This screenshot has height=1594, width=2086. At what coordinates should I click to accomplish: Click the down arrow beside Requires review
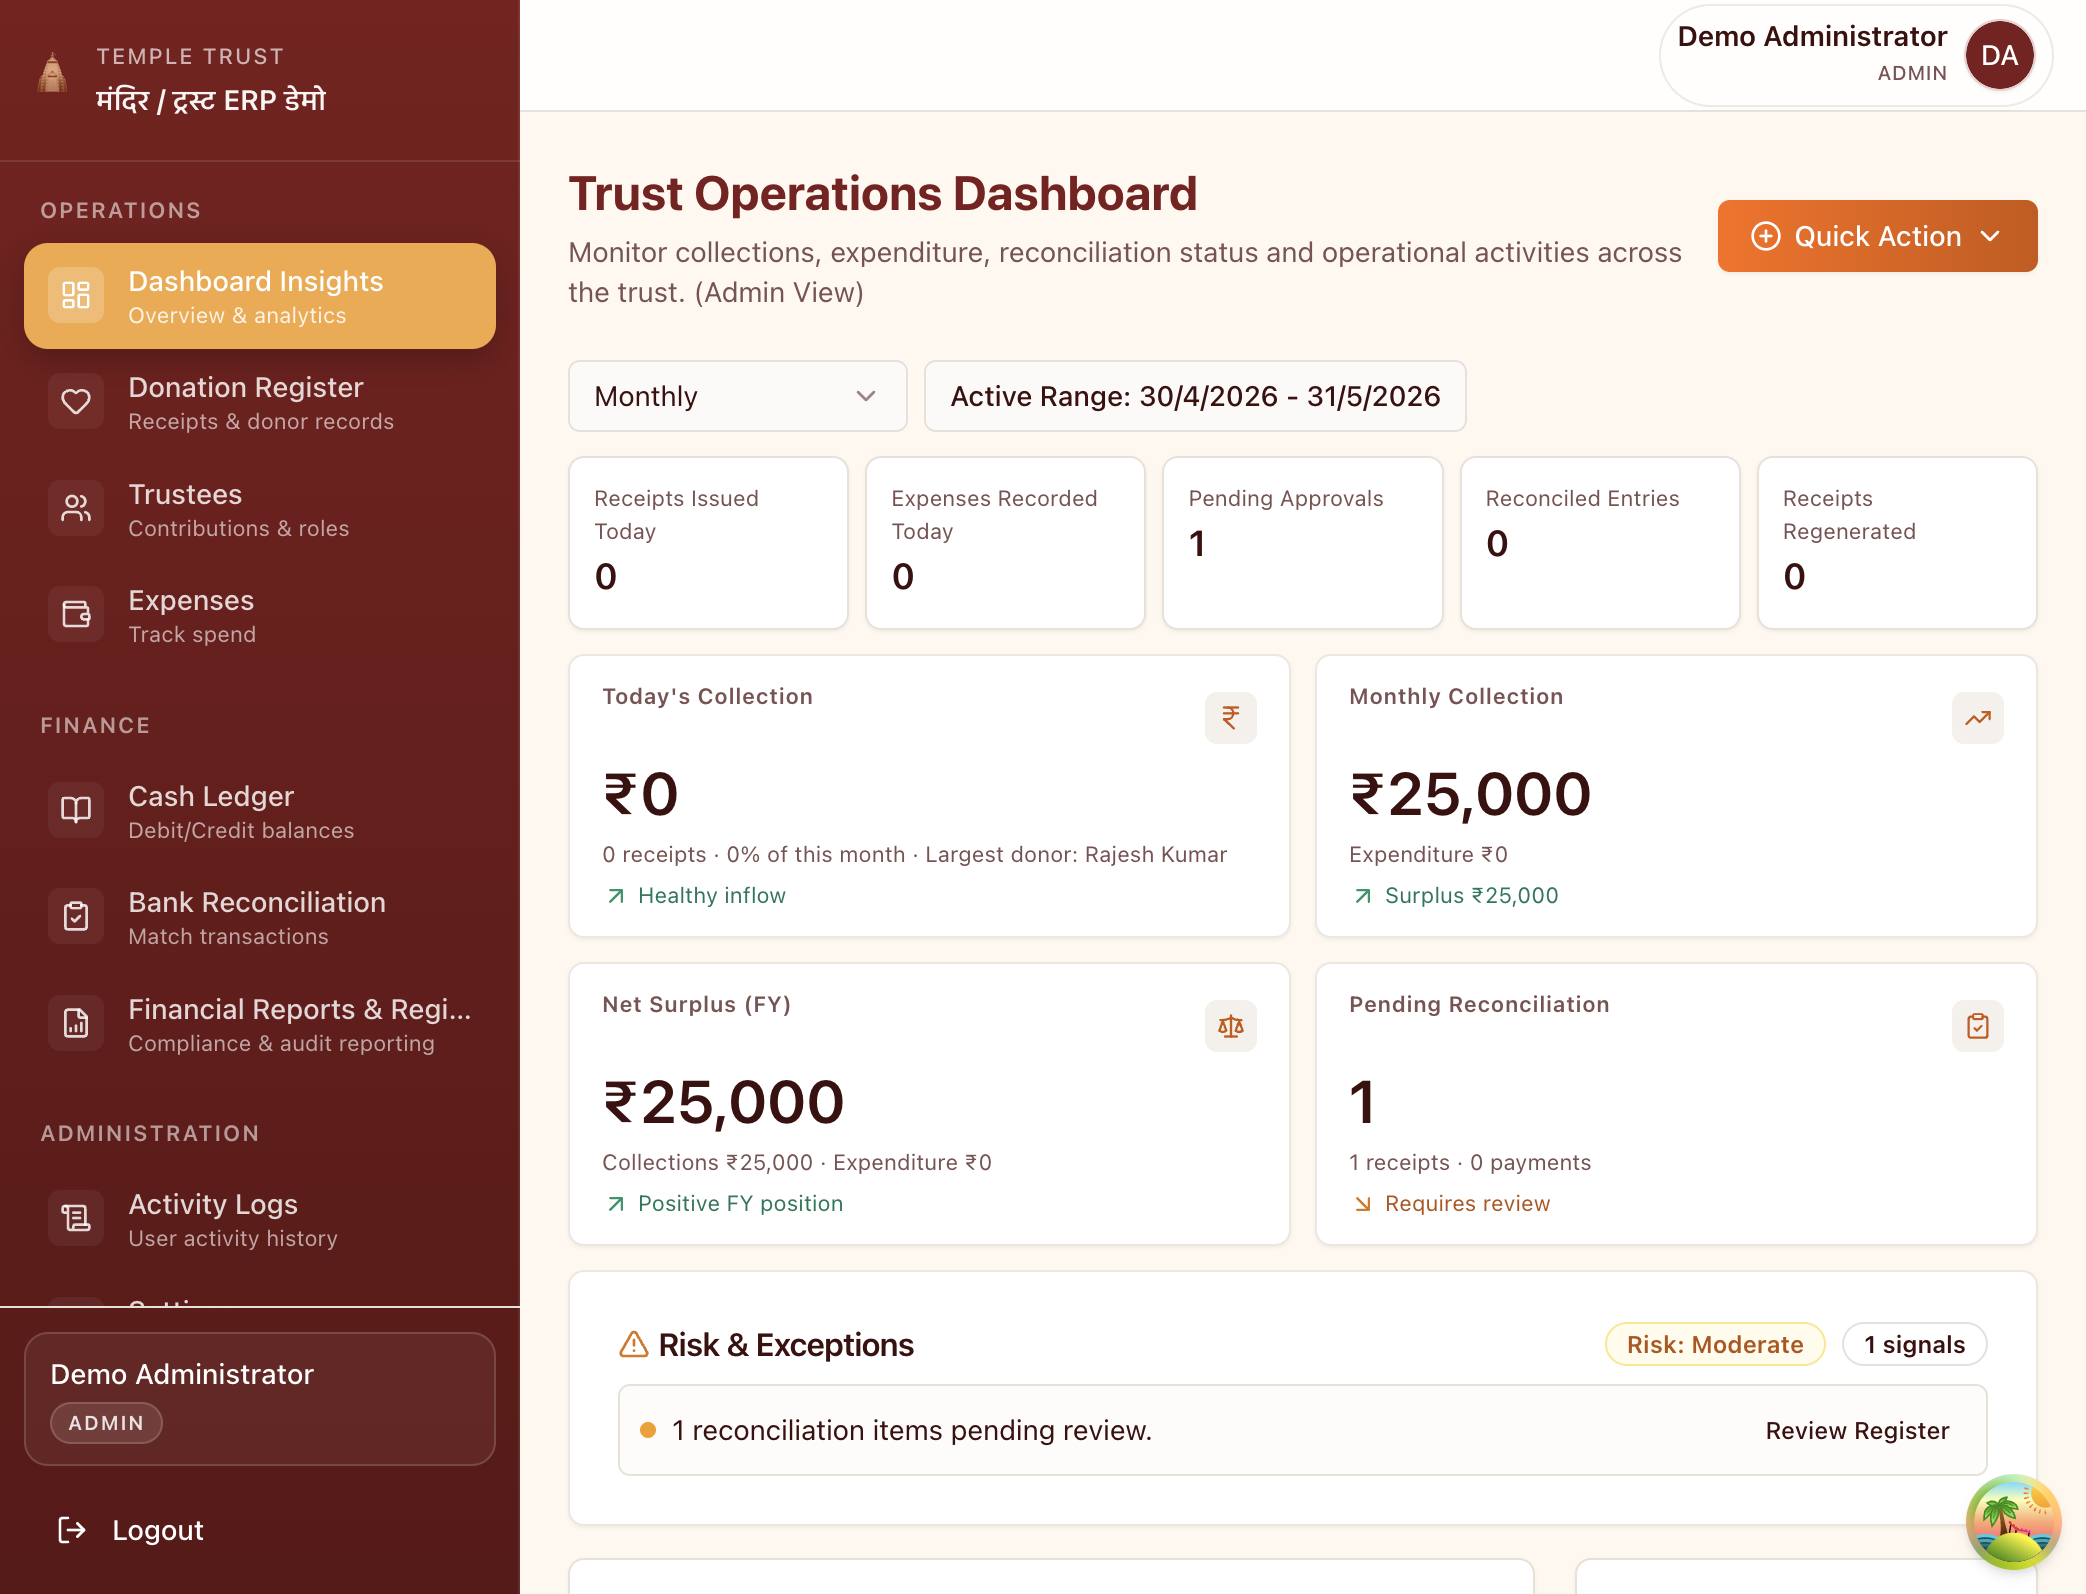[1363, 1204]
